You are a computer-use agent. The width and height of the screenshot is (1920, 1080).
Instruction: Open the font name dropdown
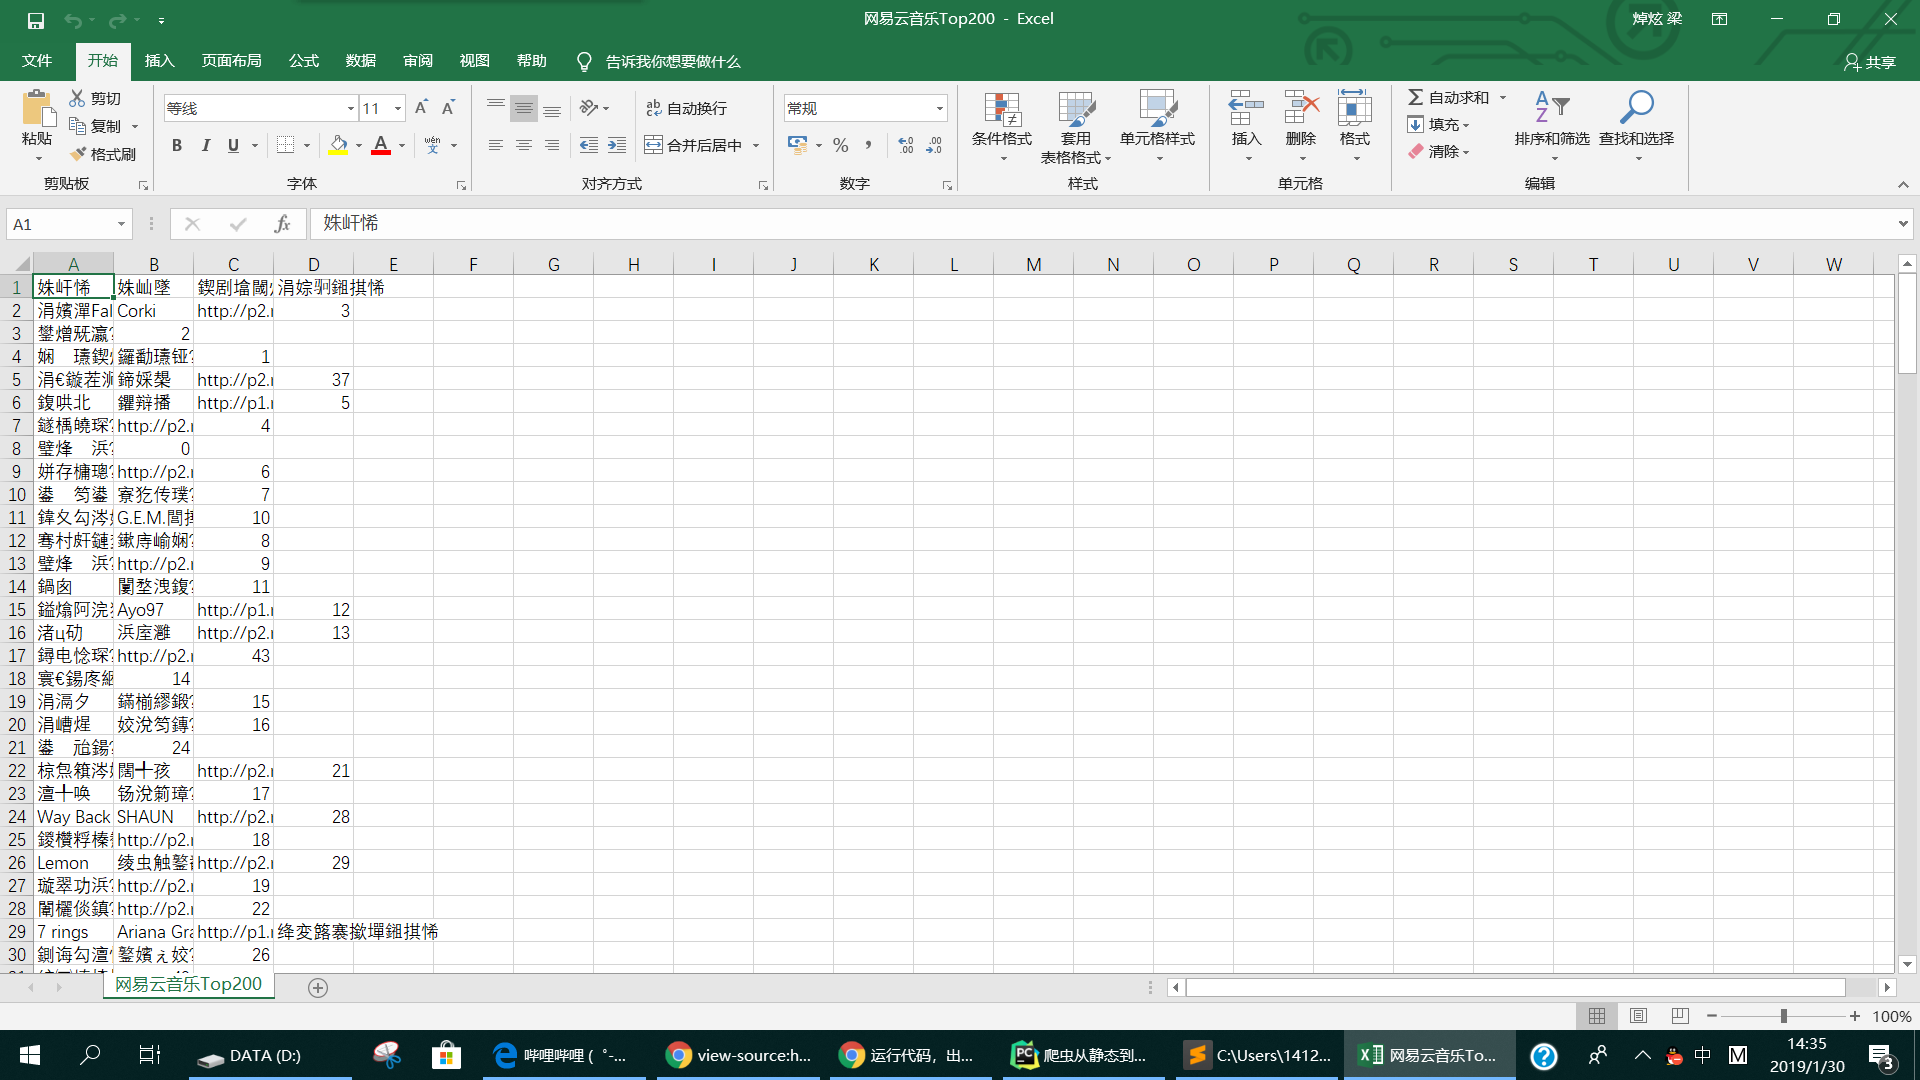tap(350, 108)
